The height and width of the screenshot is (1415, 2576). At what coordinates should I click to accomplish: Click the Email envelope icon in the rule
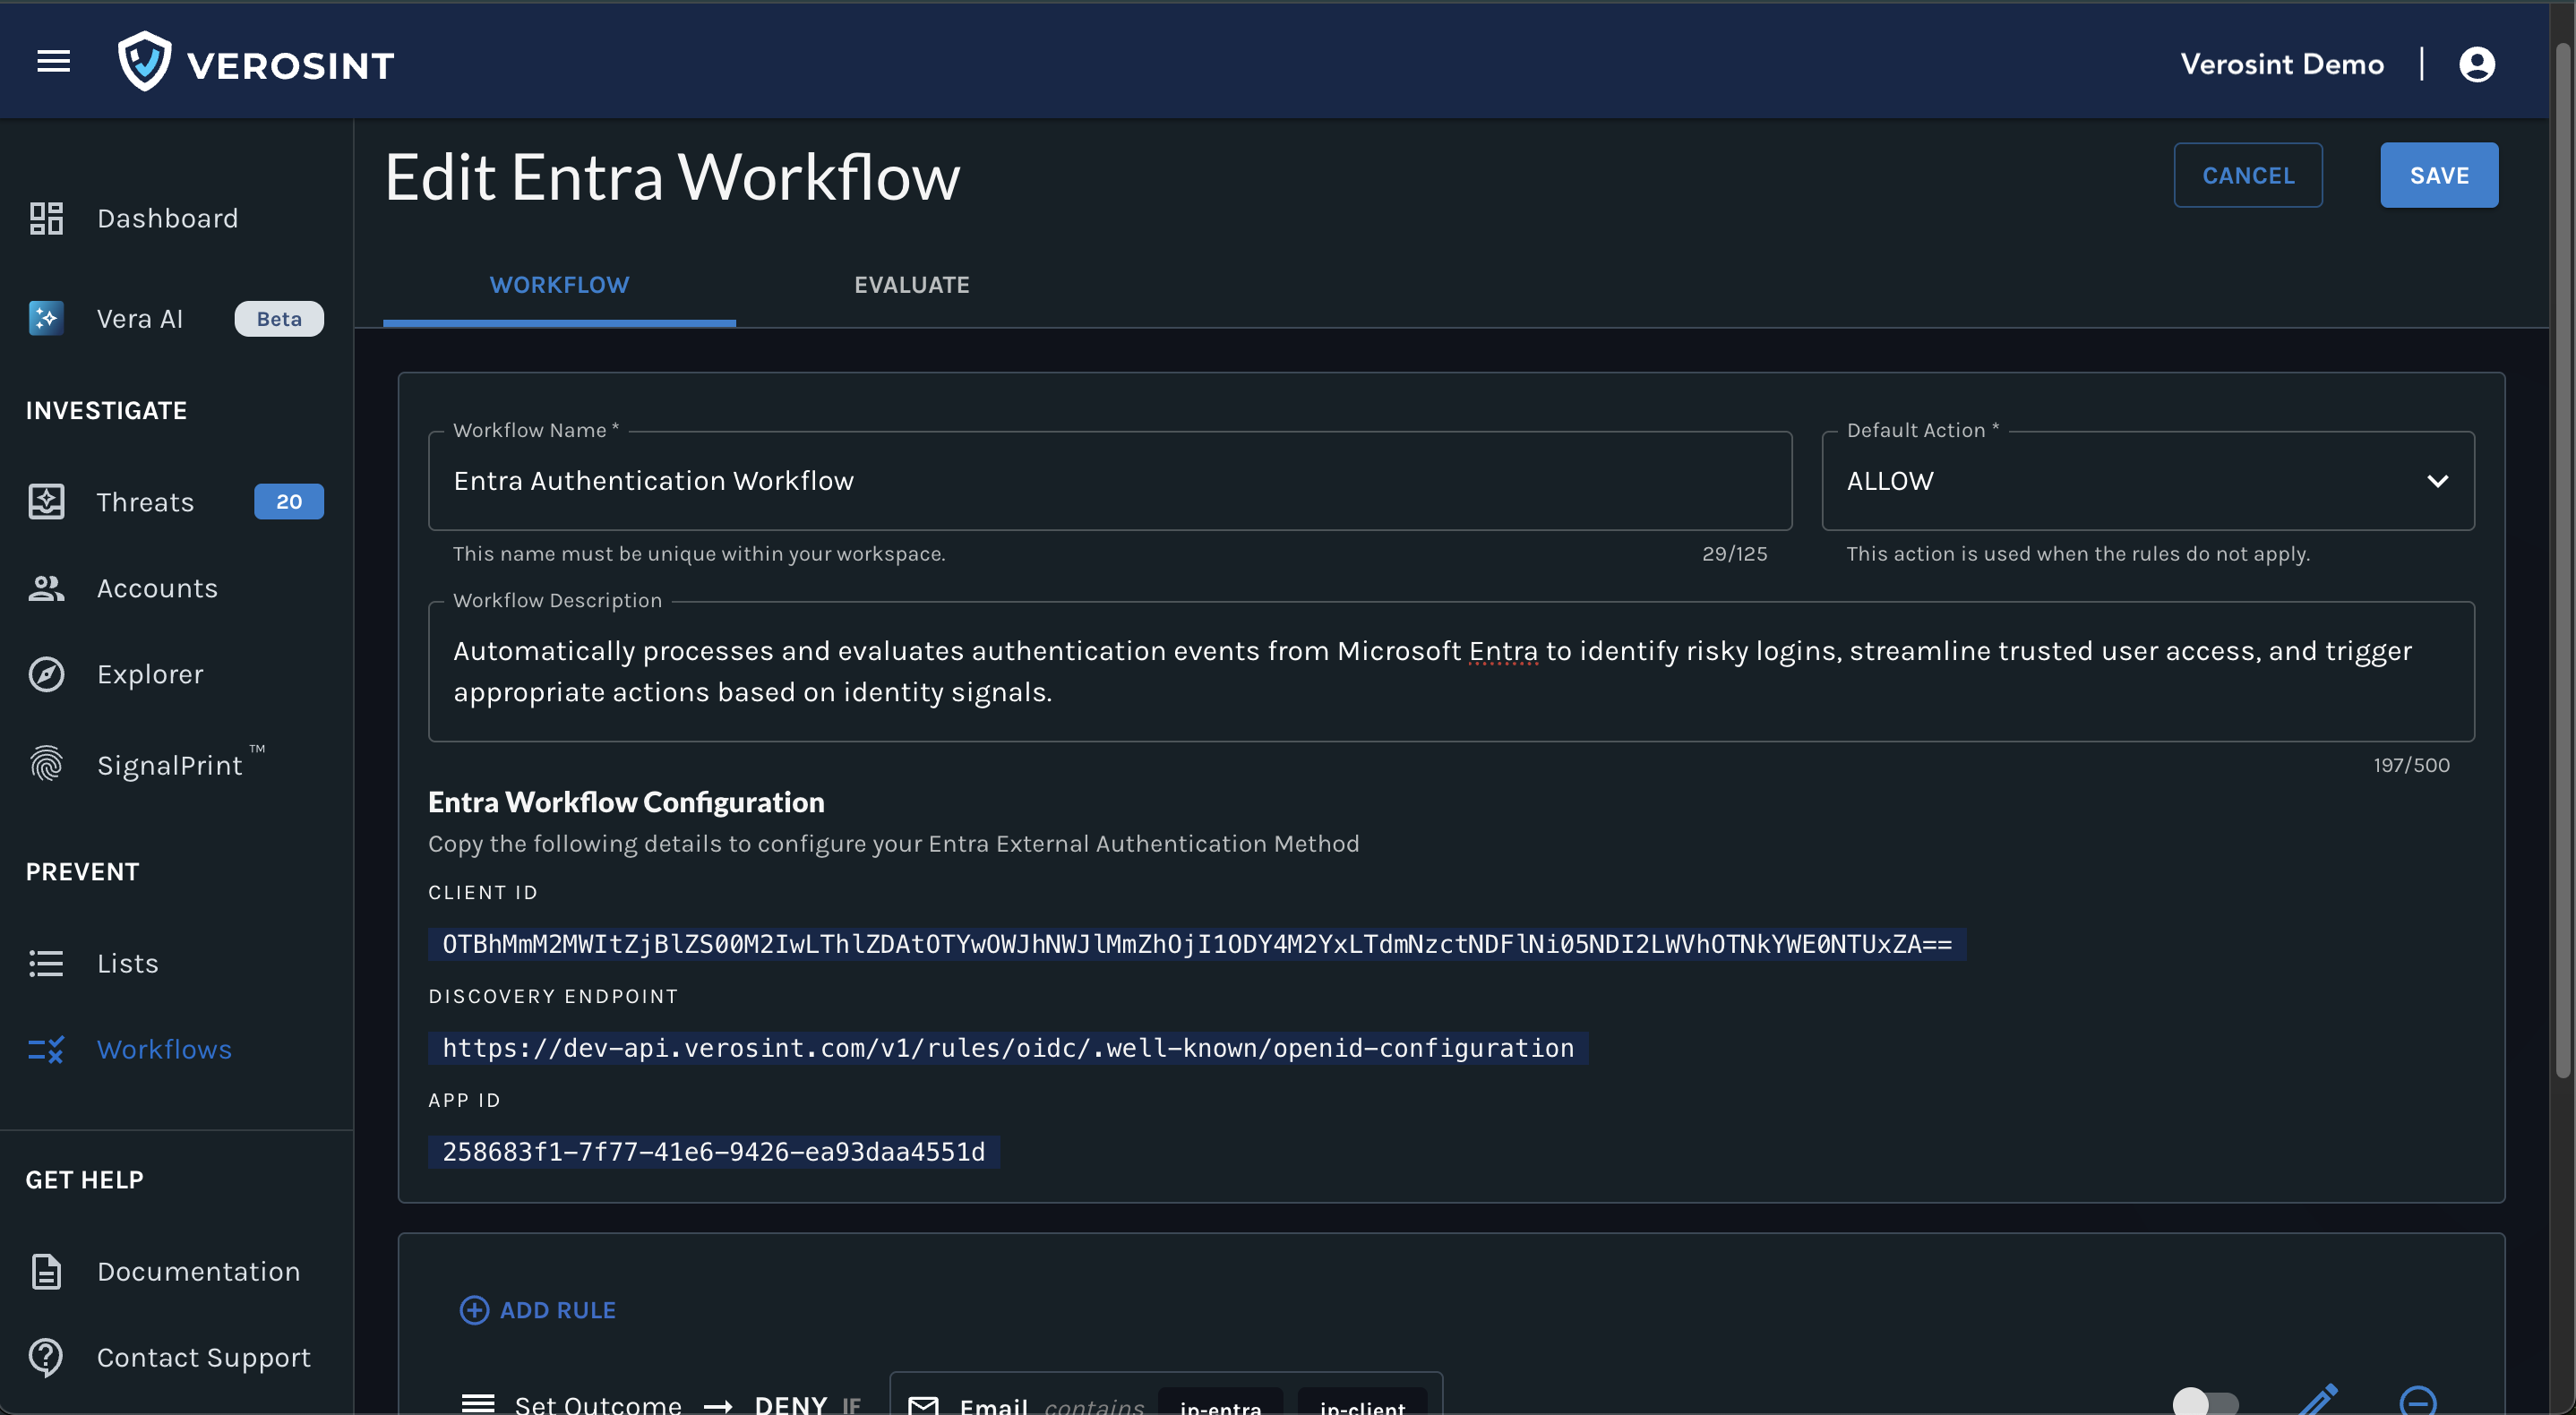click(x=922, y=1406)
